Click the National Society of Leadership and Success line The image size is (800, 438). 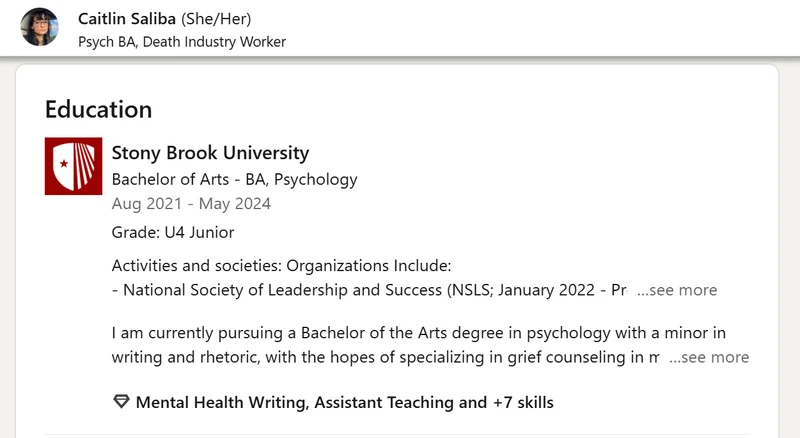(x=369, y=290)
